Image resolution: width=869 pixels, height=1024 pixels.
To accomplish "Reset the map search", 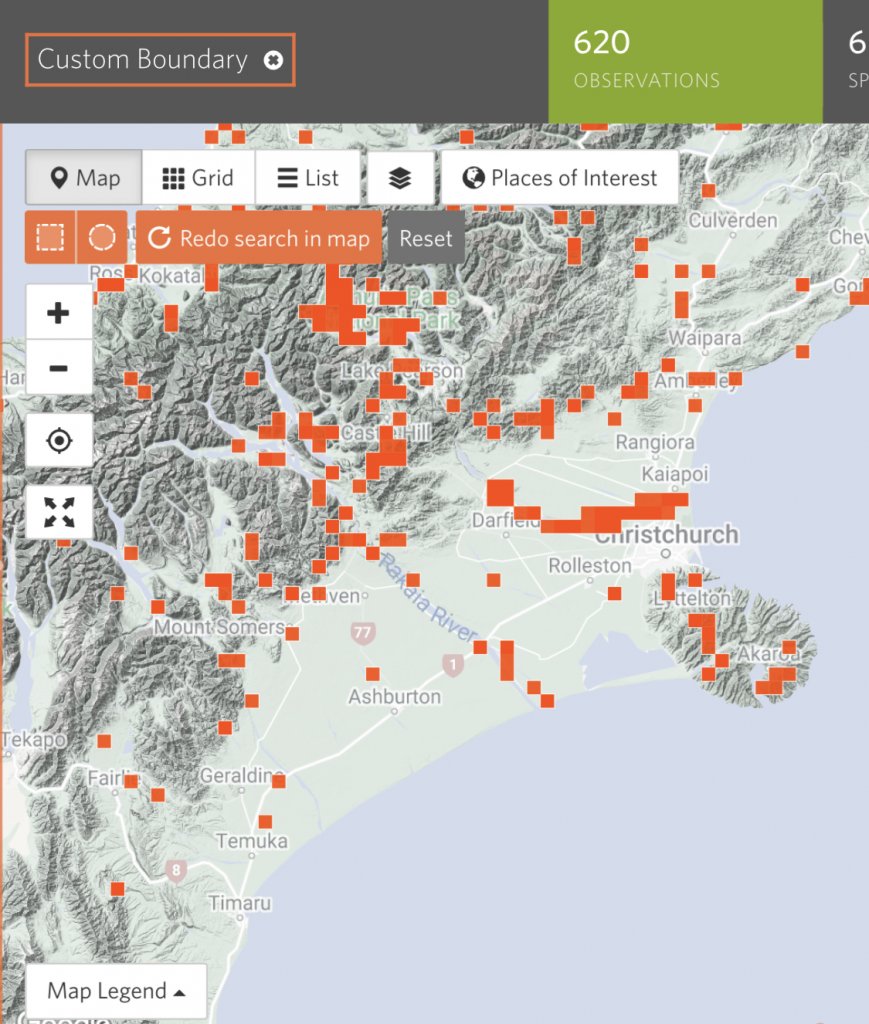I will coord(426,238).
